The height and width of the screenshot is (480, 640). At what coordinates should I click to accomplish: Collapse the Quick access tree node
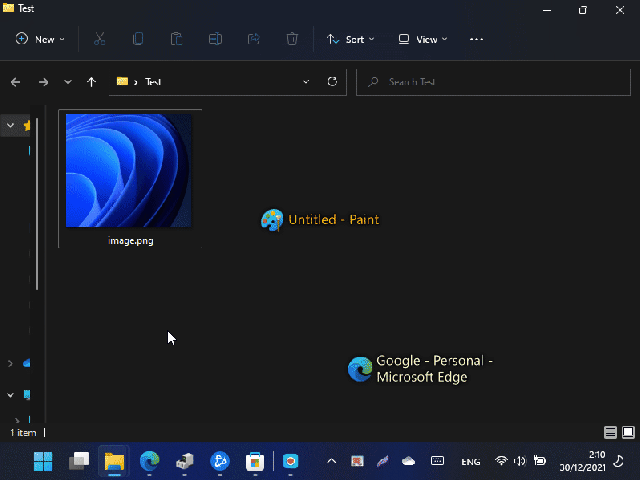[x=10, y=125]
